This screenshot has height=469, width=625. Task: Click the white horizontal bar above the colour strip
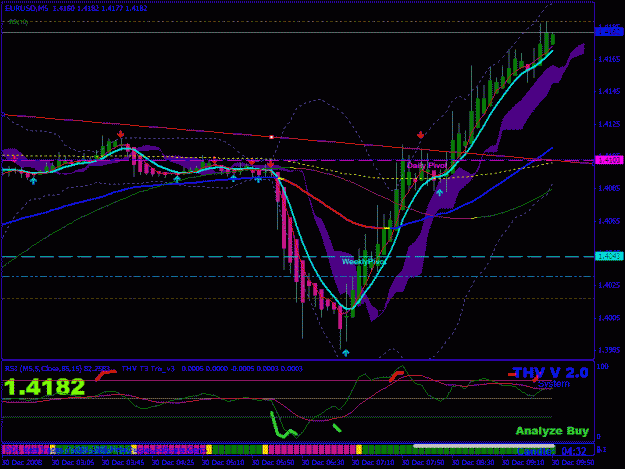(x=484, y=446)
